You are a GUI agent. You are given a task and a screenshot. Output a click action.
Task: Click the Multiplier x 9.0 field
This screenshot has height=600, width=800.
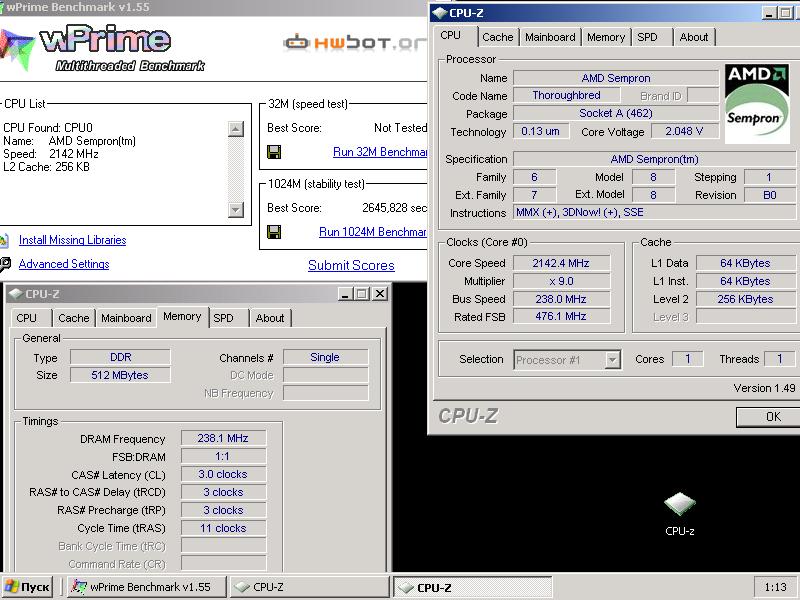561,281
